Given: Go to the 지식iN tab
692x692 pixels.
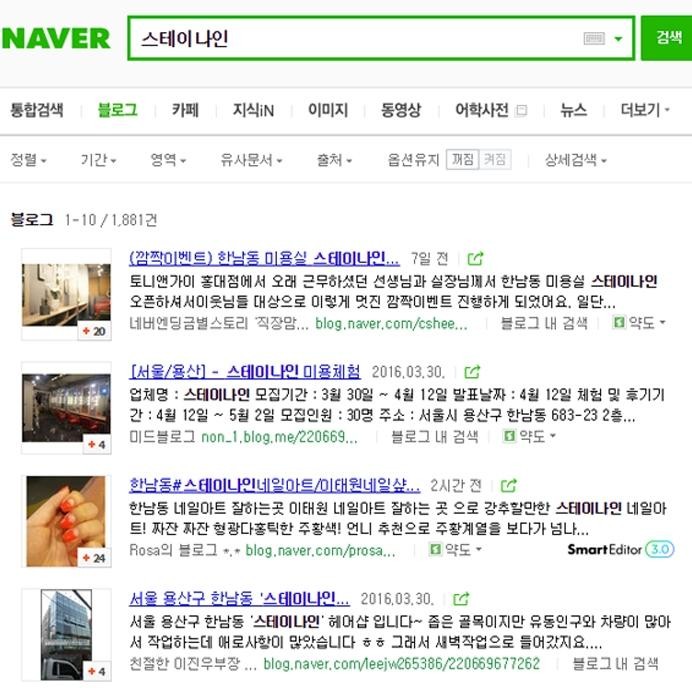Looking at the screenshot, I should pos(253,110).
